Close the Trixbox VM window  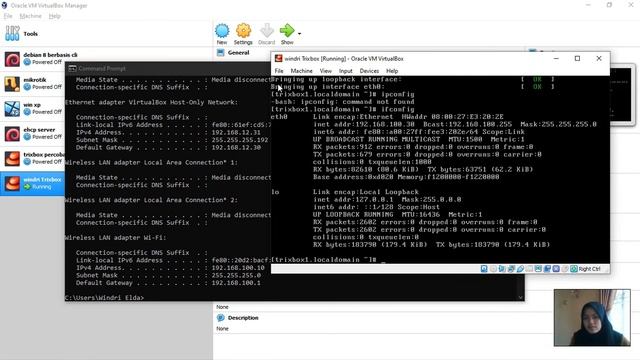(599, 58)
